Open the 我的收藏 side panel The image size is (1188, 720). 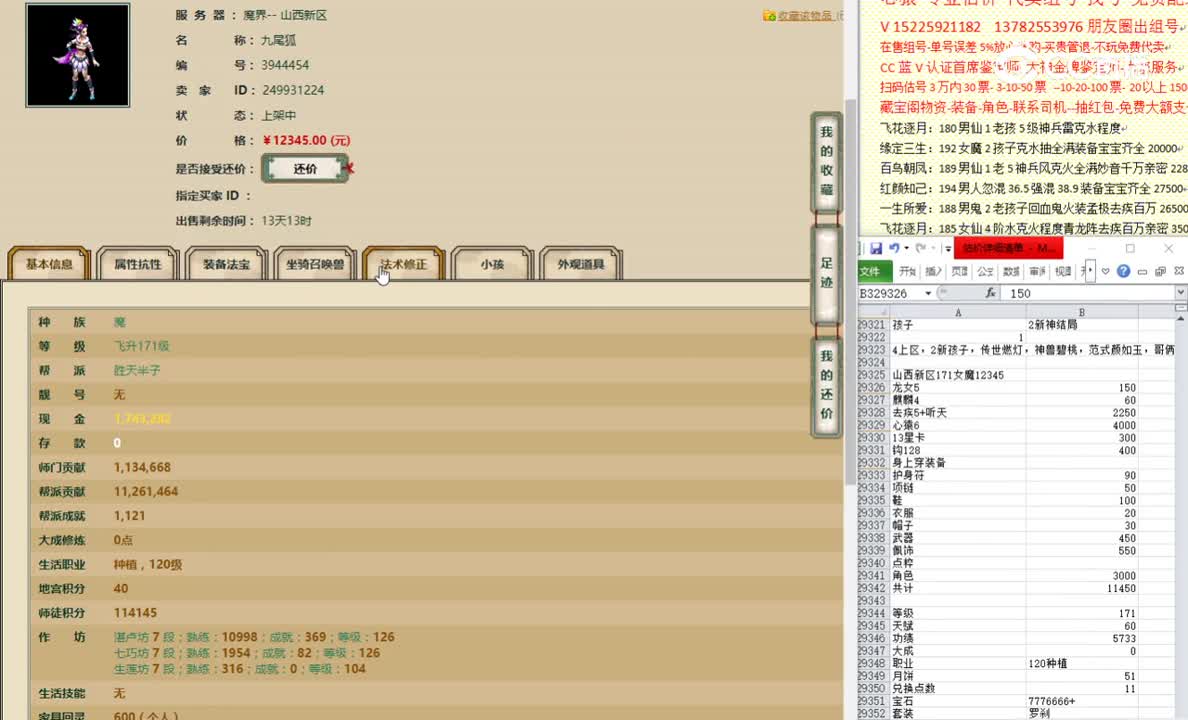pyautogui.click(x=826, y=160)
